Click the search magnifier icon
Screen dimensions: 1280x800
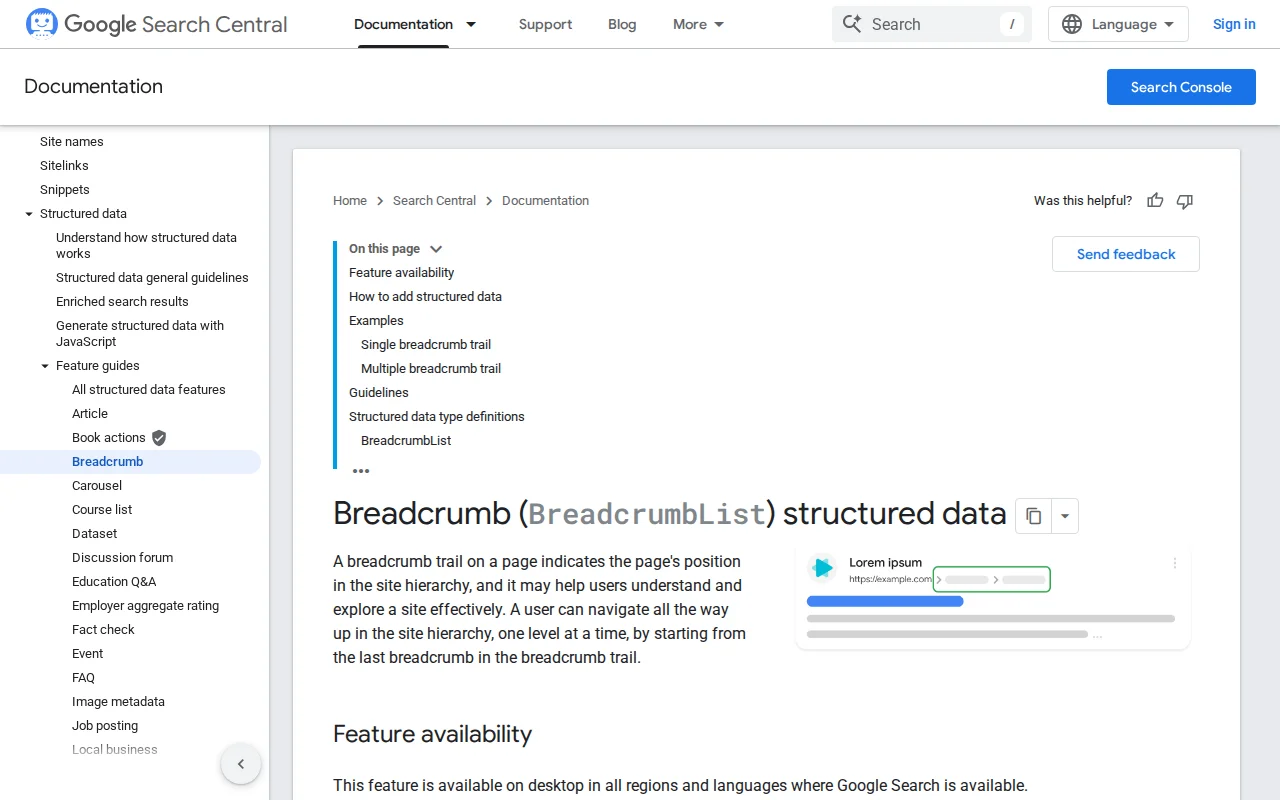pyautogui.click(x=852, y=24)
